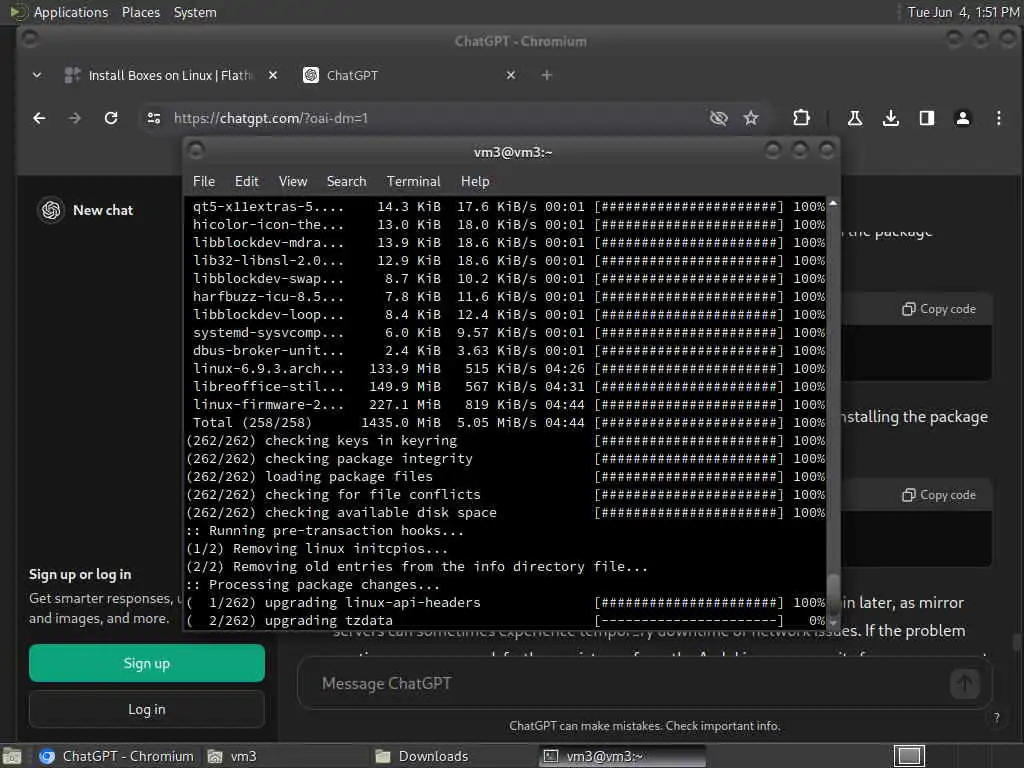The image size is (1024, 768).
Task: Click the workspace switcher in taskbar
Action: point(909,756)
